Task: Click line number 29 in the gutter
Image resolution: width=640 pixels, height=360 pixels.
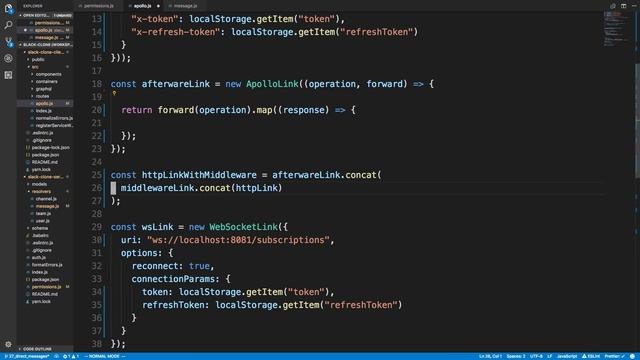Action: tap(96, 227)
